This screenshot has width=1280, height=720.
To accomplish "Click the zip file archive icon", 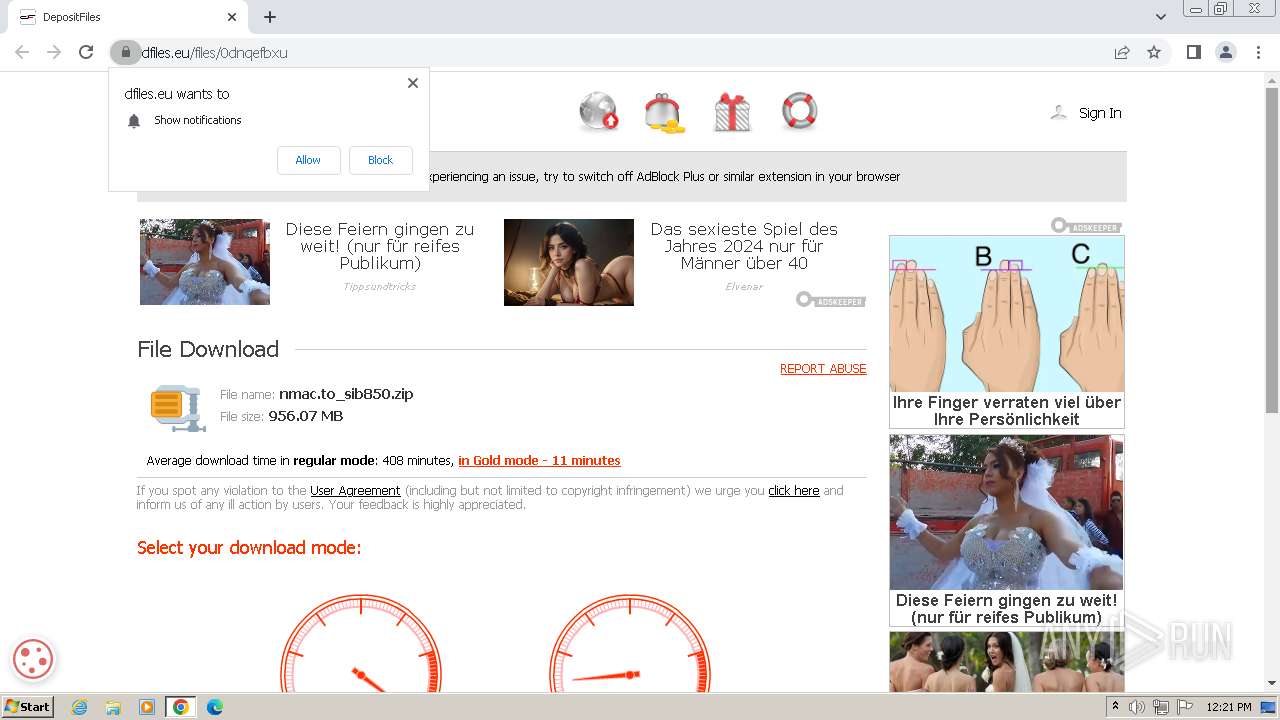I will pos(178,407).
